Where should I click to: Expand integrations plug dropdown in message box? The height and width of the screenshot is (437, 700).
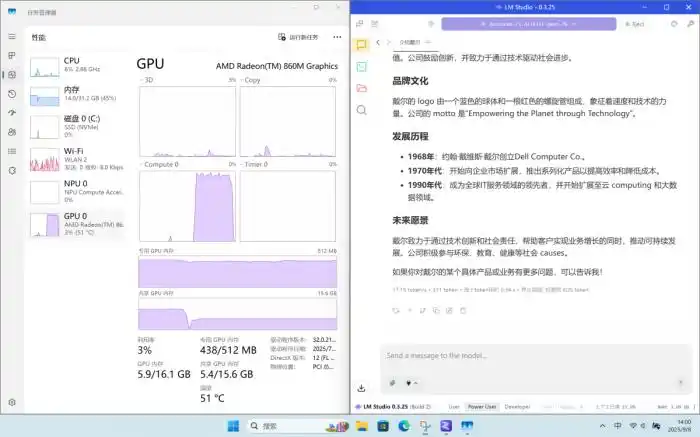click(x=411, y=383)
